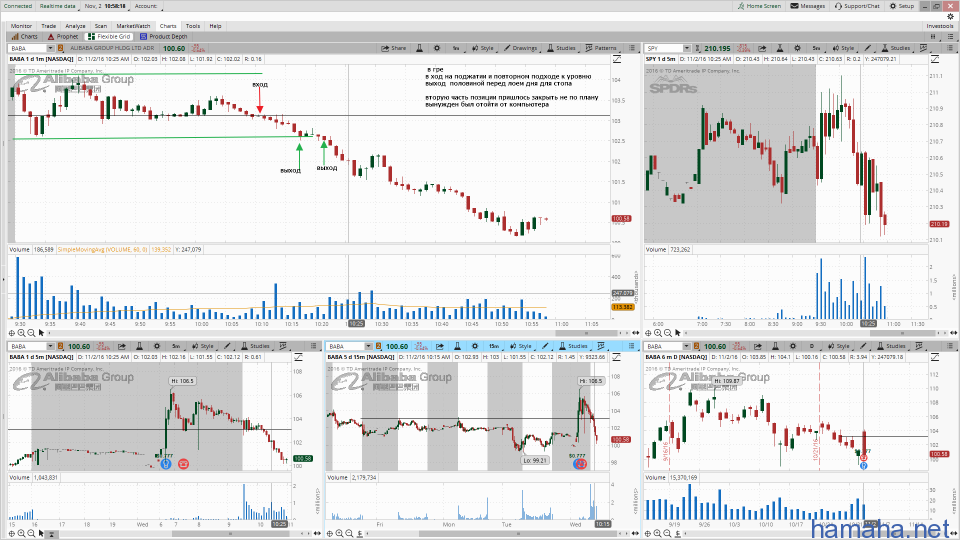Click the Share icon in the SPY chart toolbar
Image resolution: width=960 pixels, height=540 pixels.
pyautogui.click(x=762, y=48)
